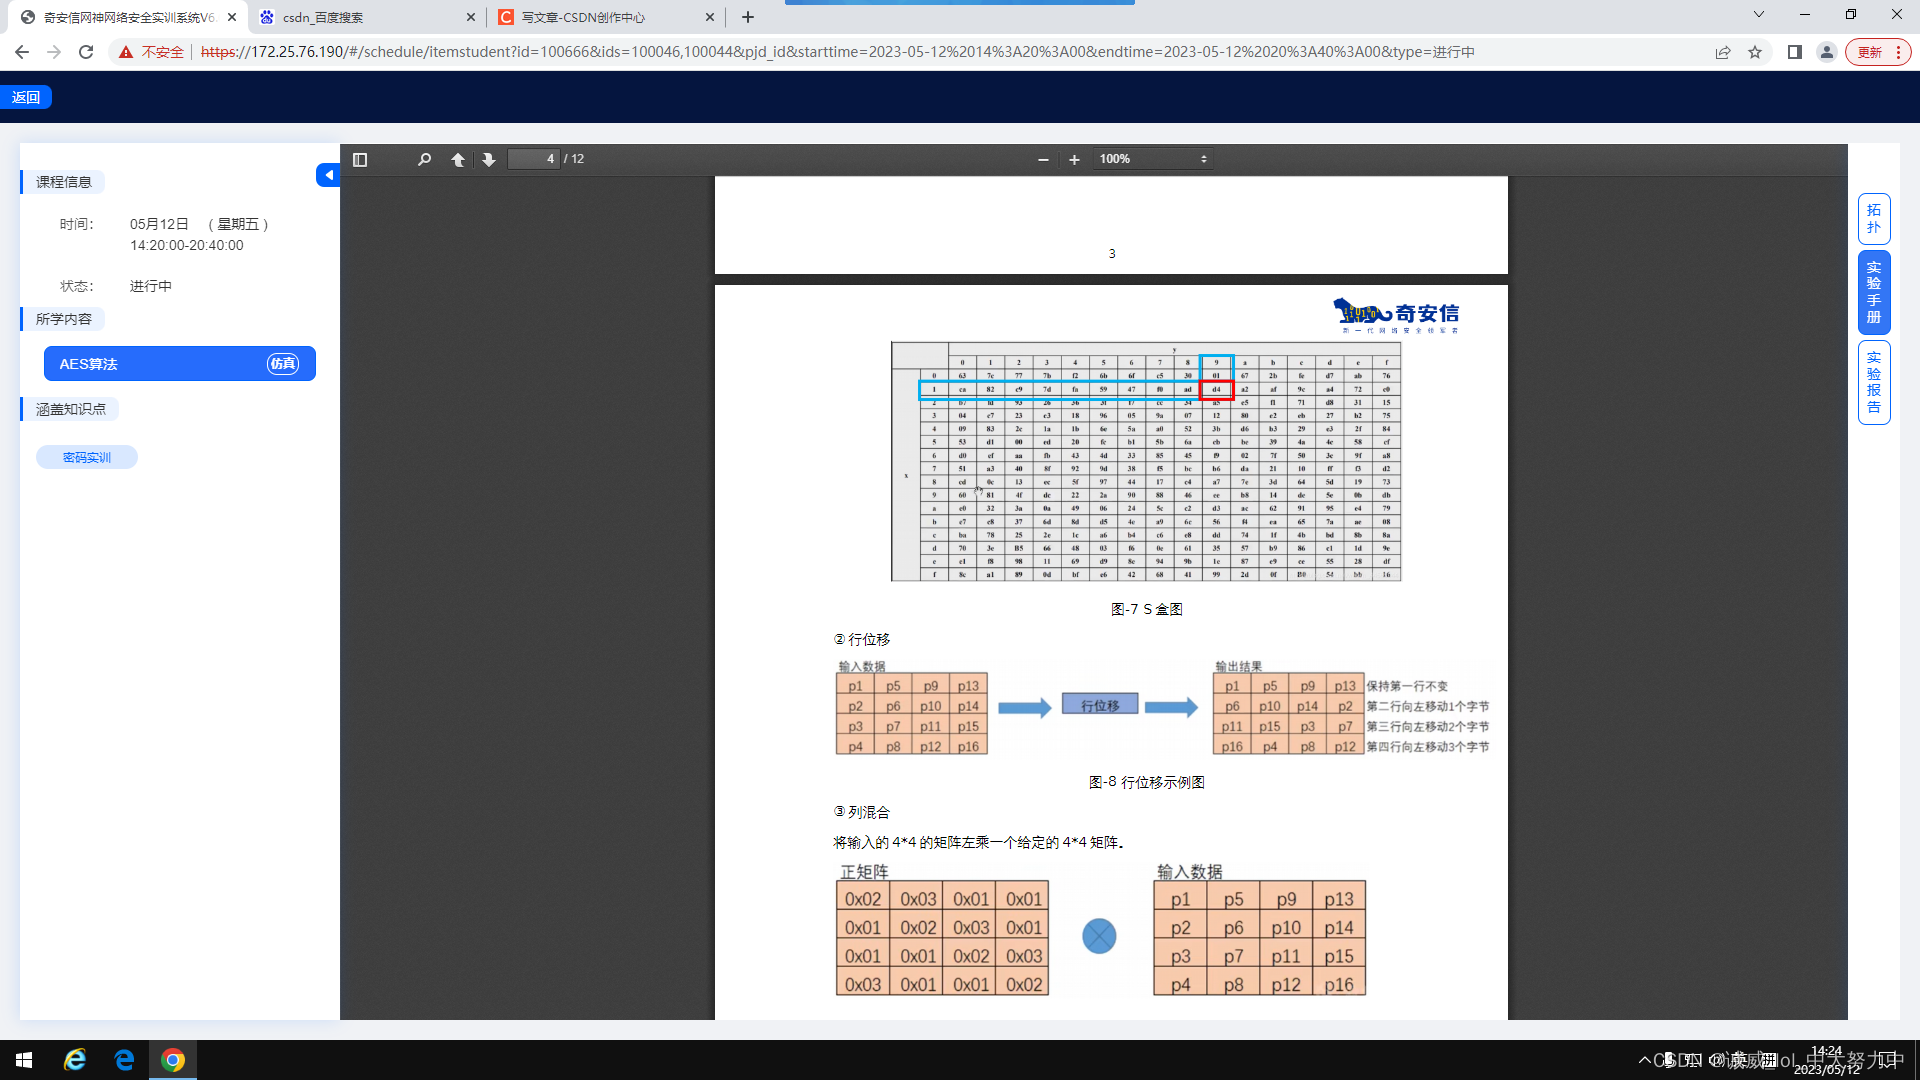The image size is (1920, 1080).
Task: Zoom into the PDF document
Action: [1074, 159]
